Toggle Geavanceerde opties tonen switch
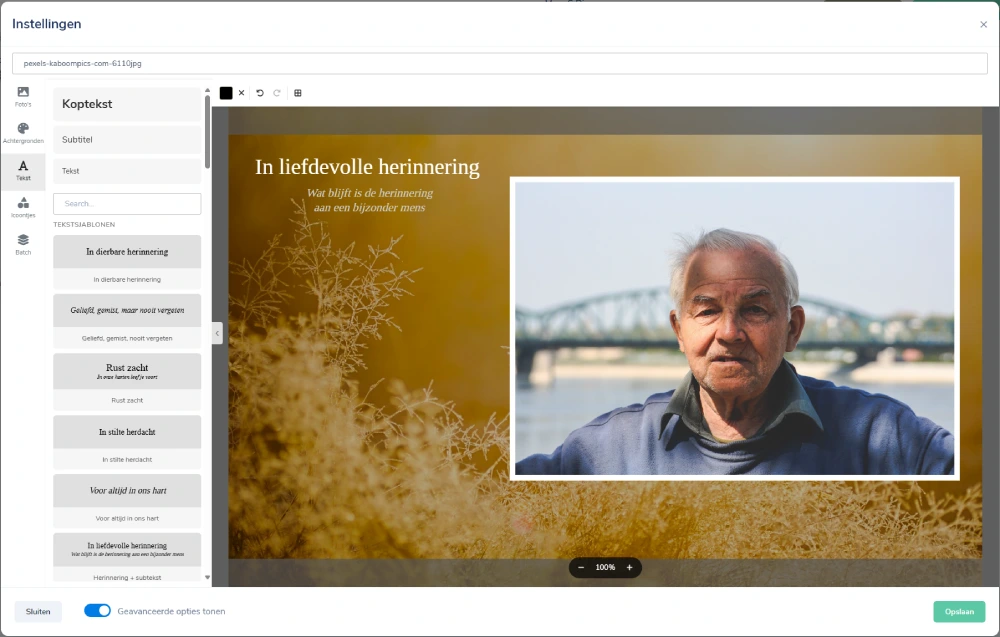Screen dimensions: 1000x637 tap(97, 611)
